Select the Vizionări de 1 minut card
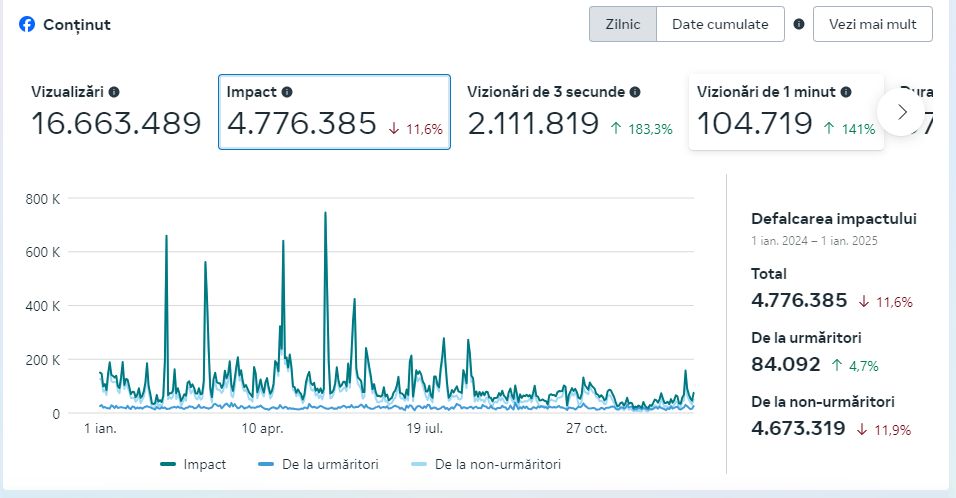Screen dimensions: 956x498 click(786, 111)
